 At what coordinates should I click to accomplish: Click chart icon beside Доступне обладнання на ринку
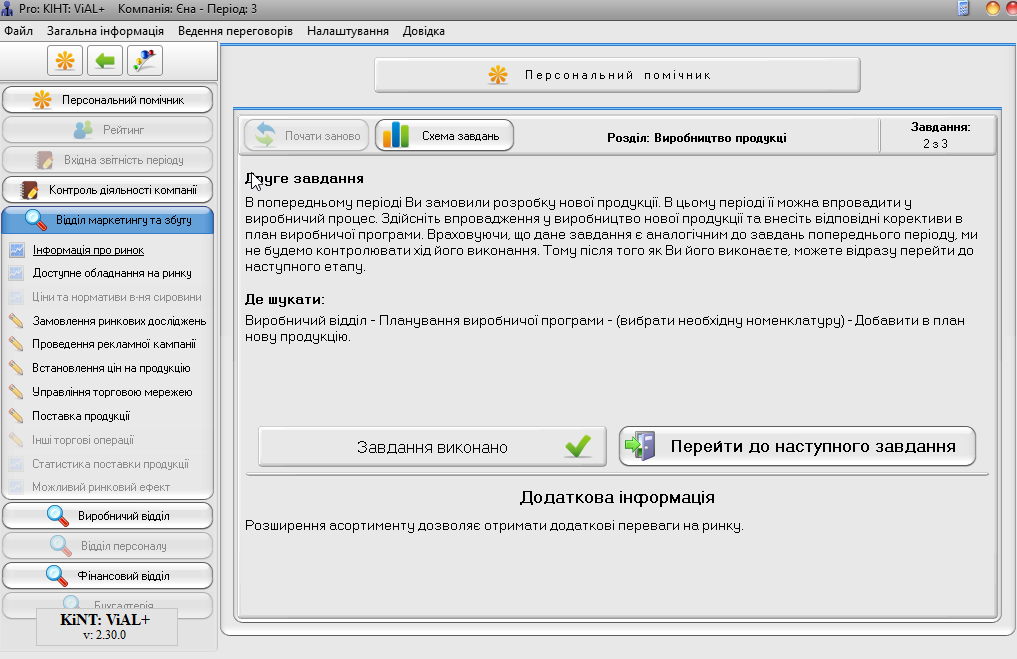click(x=16, y=273)
